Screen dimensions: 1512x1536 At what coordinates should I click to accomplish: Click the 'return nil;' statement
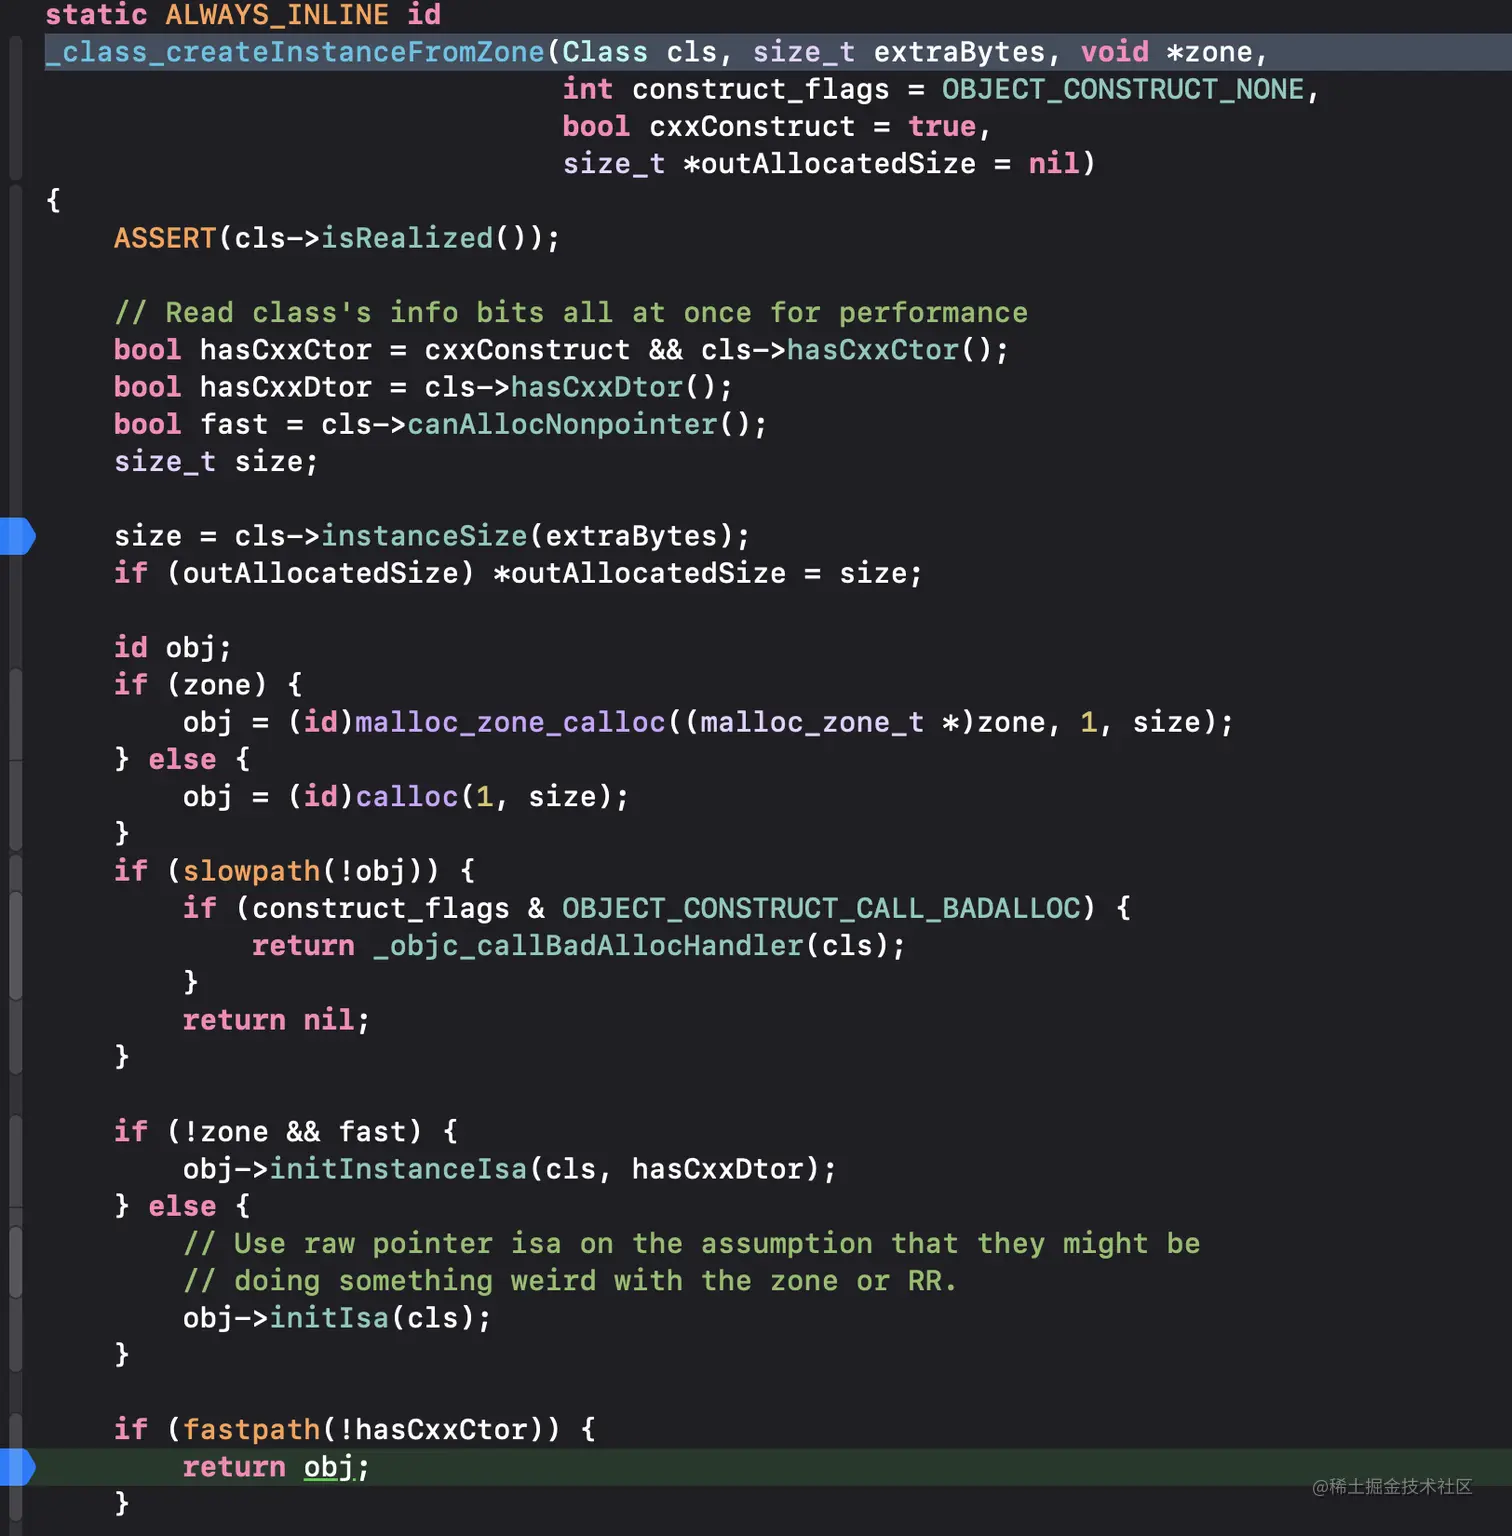276,1020
